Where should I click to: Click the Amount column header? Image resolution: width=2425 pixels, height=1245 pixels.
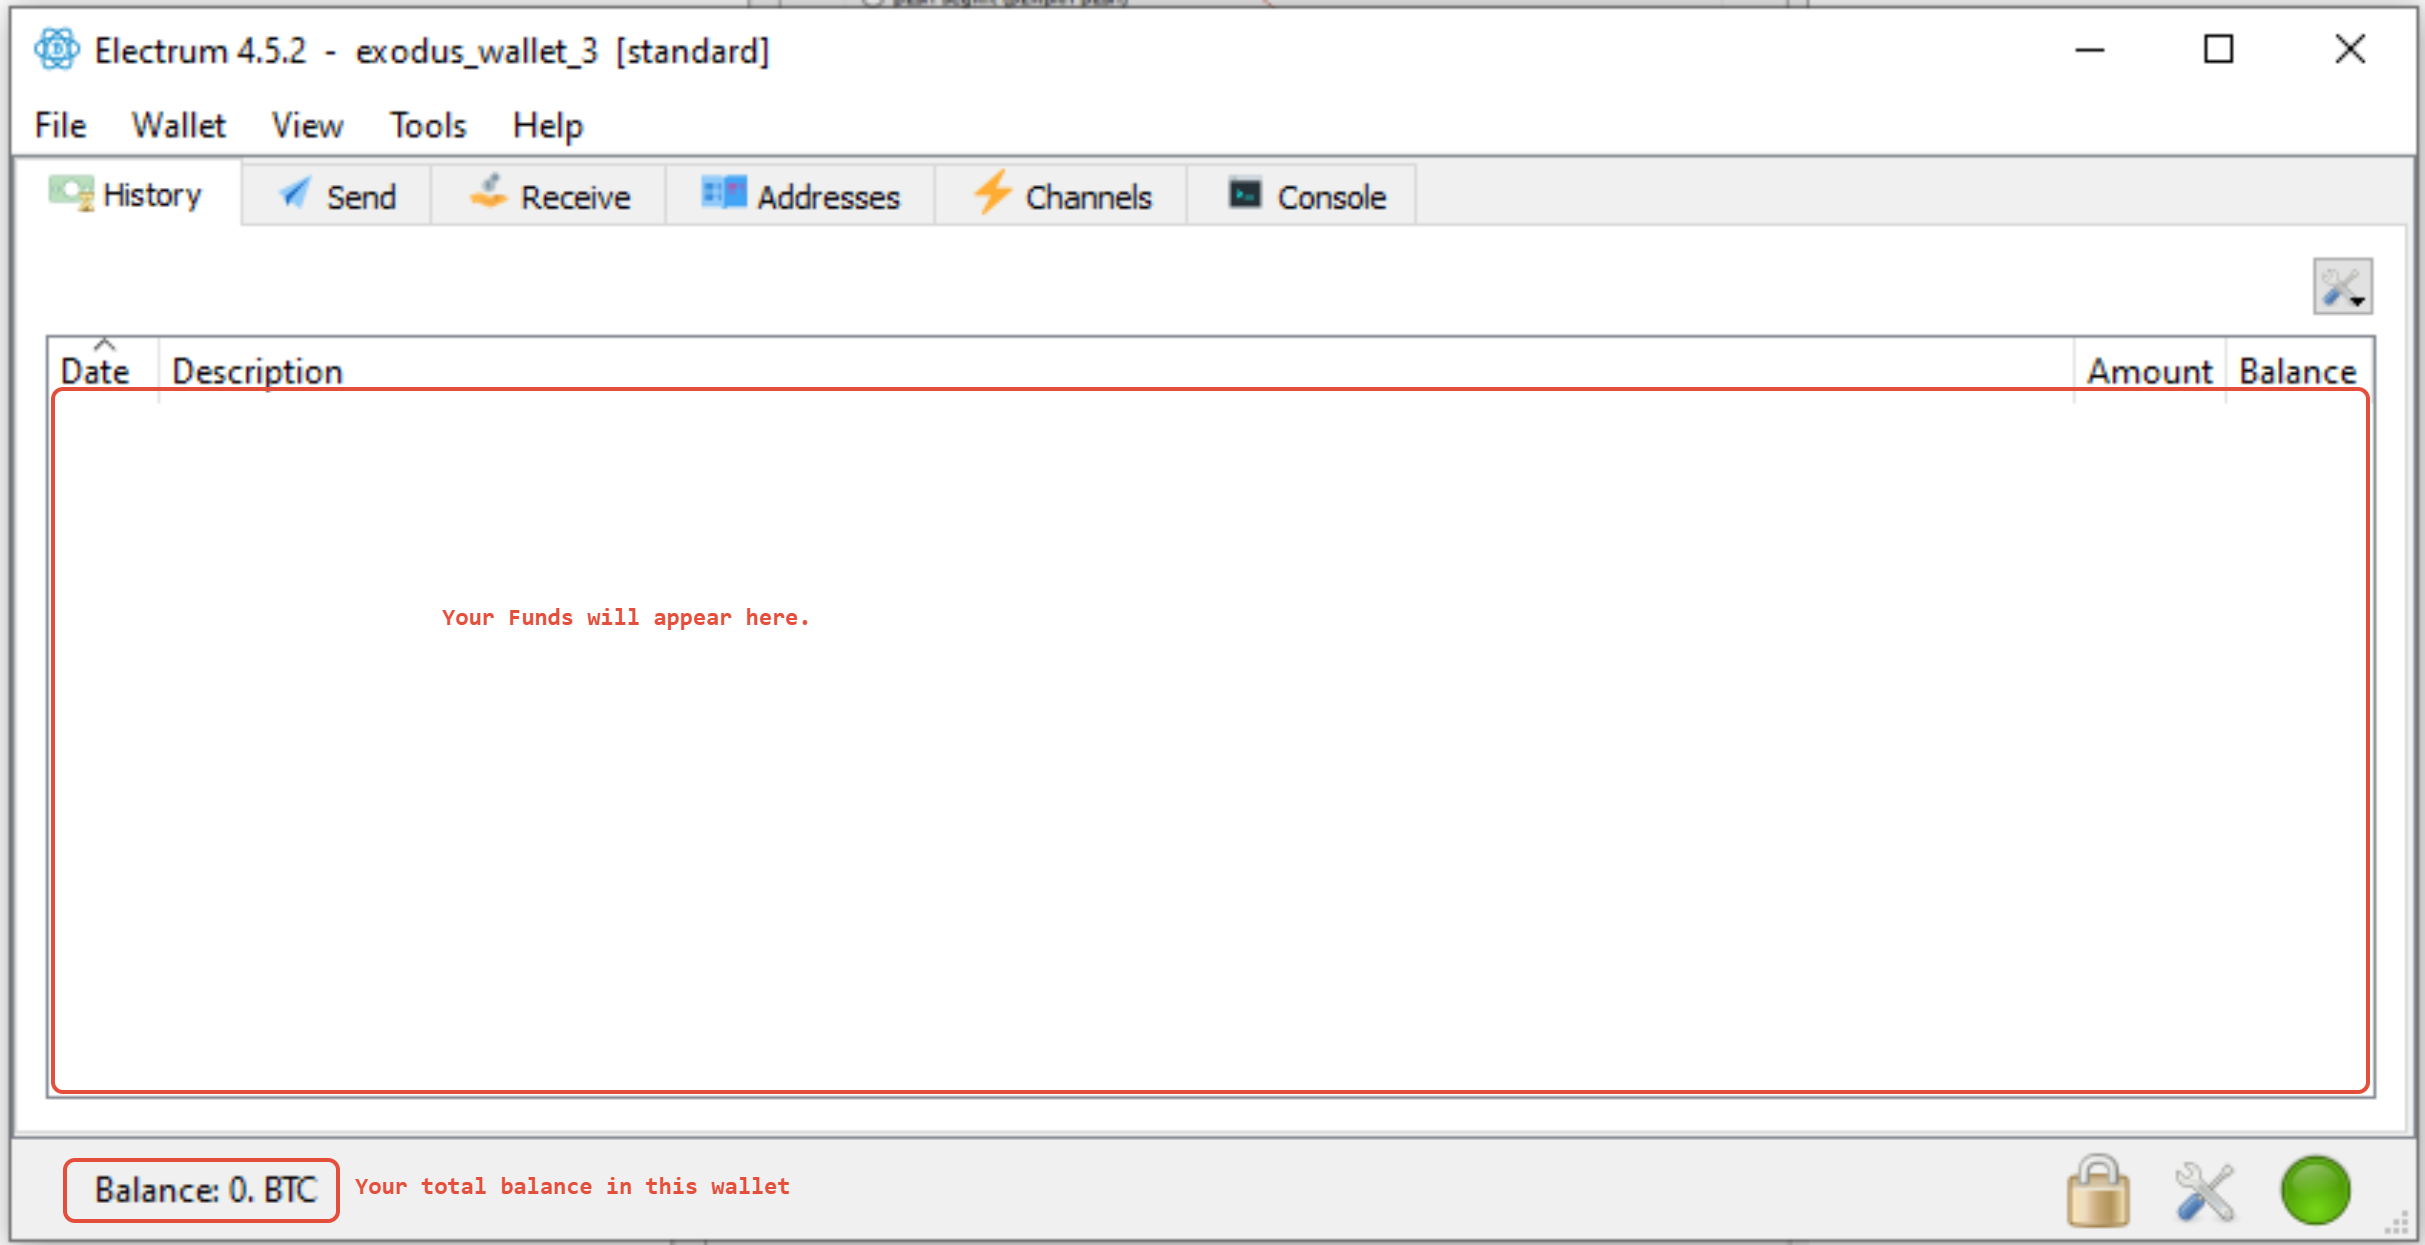point(2149,371)
